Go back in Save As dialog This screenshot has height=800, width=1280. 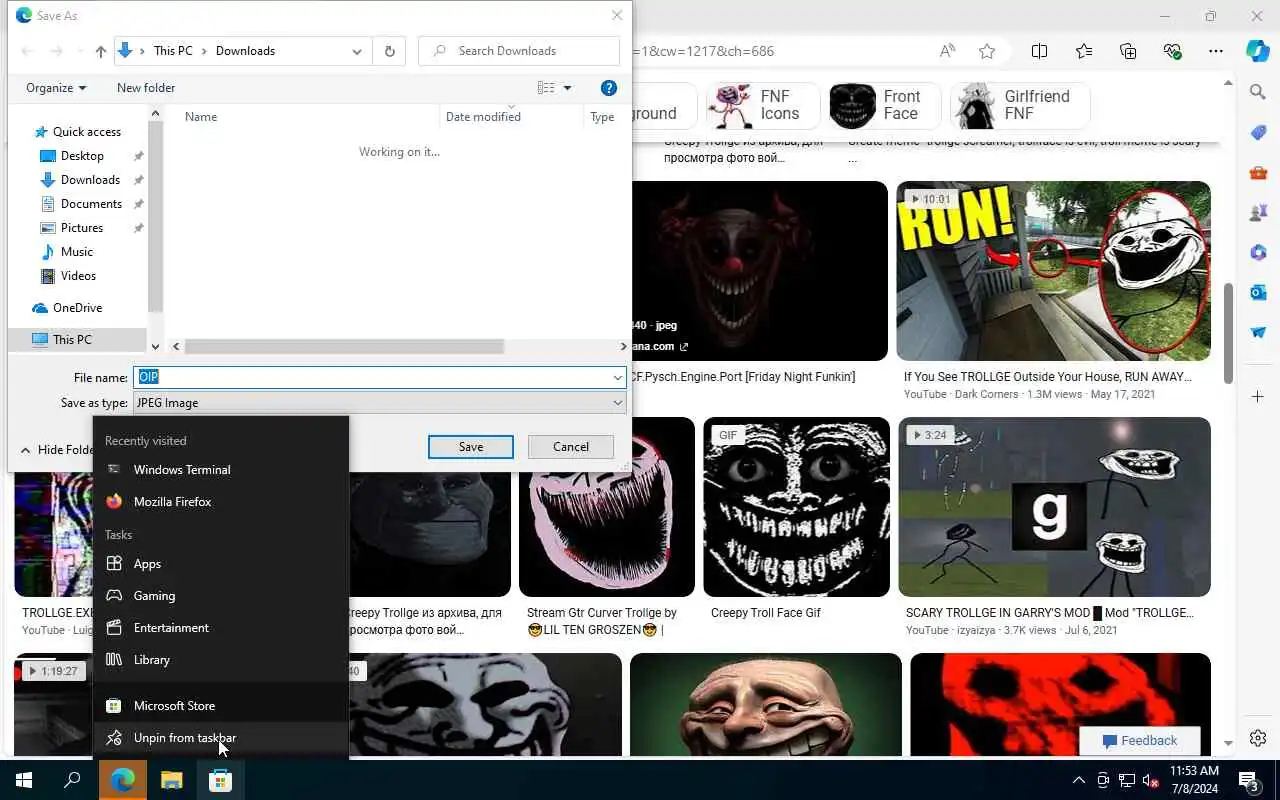tap(27, 51)
